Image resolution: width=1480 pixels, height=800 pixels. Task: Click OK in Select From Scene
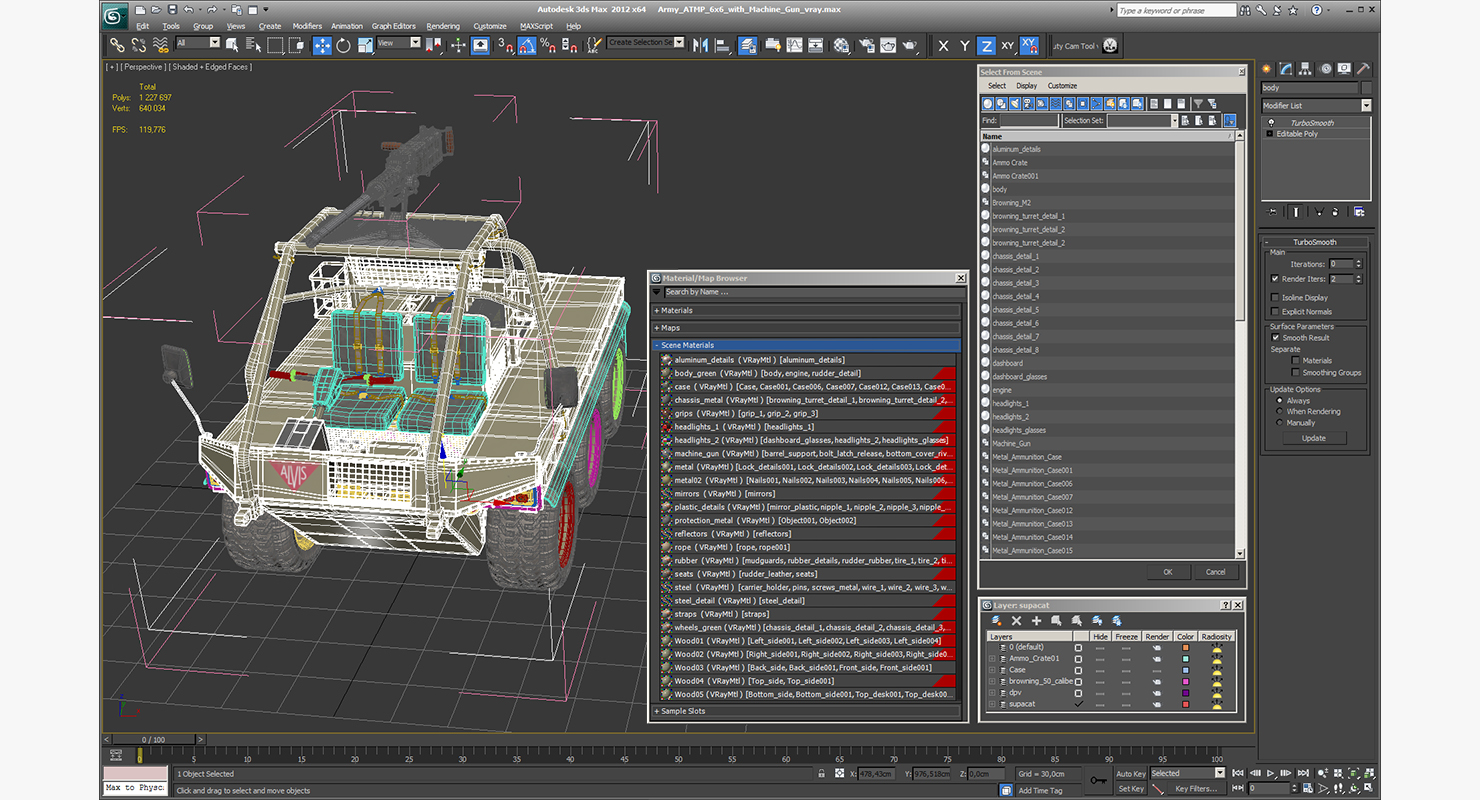pyautogui.click(x=1167, y=572)
